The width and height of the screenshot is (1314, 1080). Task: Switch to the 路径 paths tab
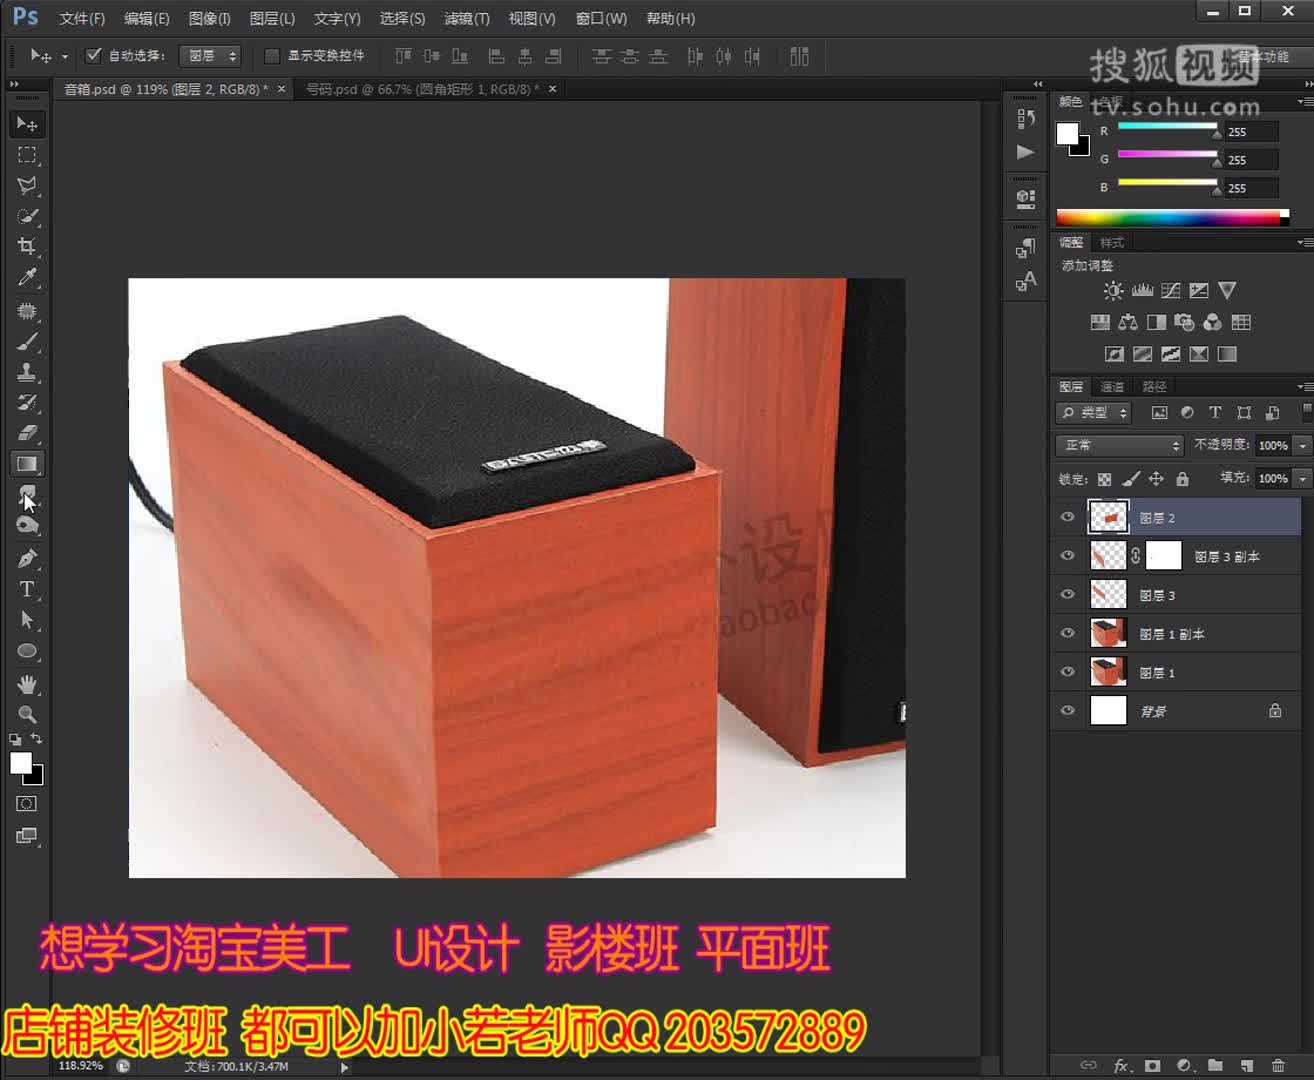click(x=1154, y=386)
